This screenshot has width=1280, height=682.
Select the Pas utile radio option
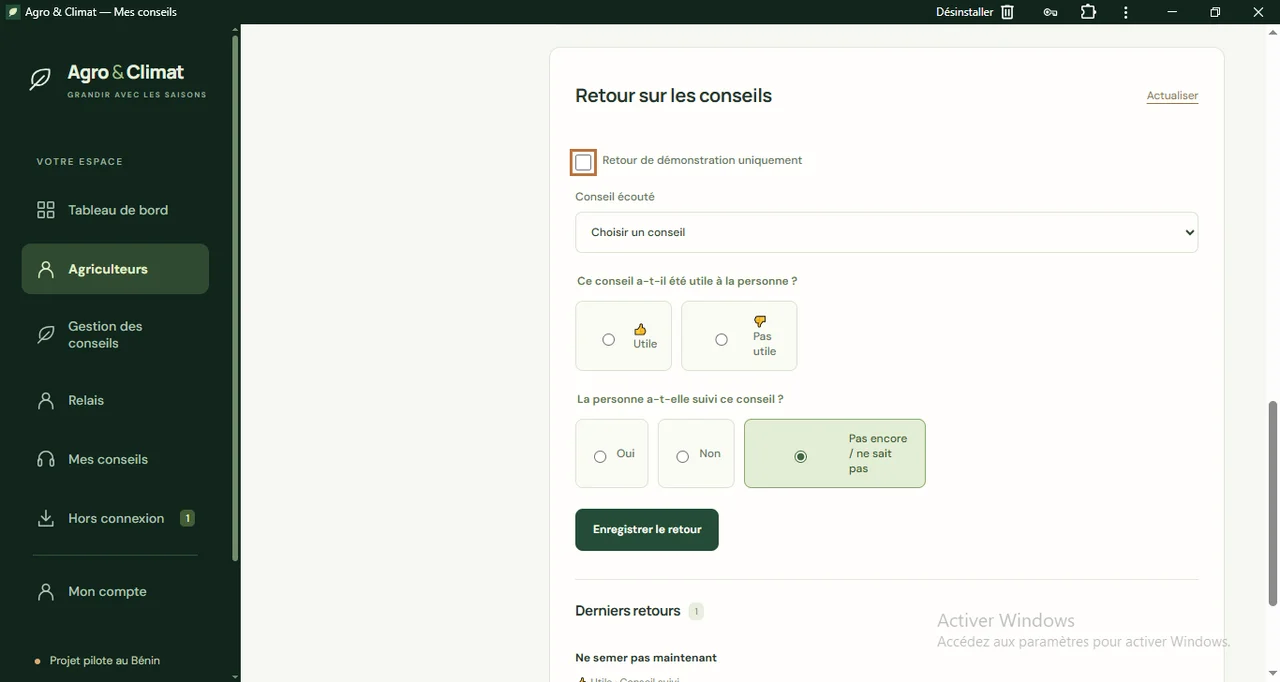coord(721,340)
